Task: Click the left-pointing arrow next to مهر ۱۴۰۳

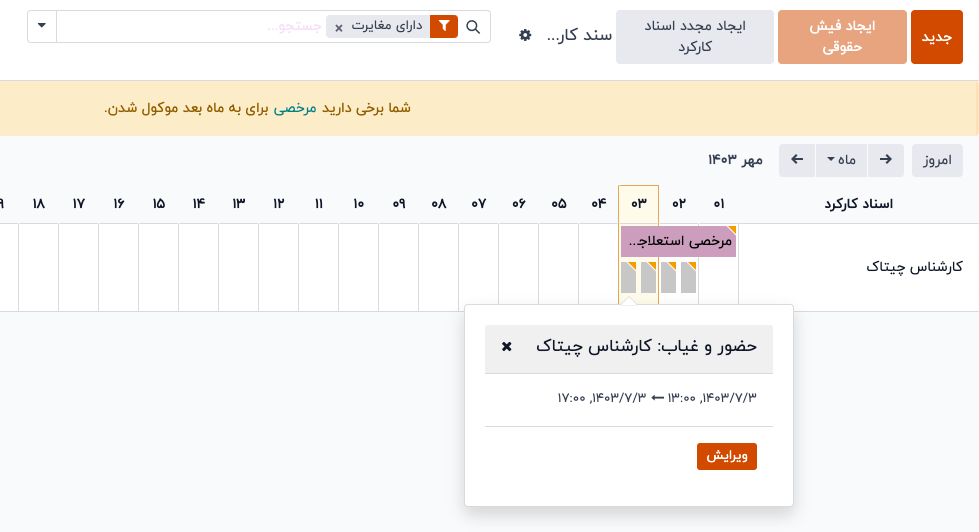Action: tap(796, 160)
